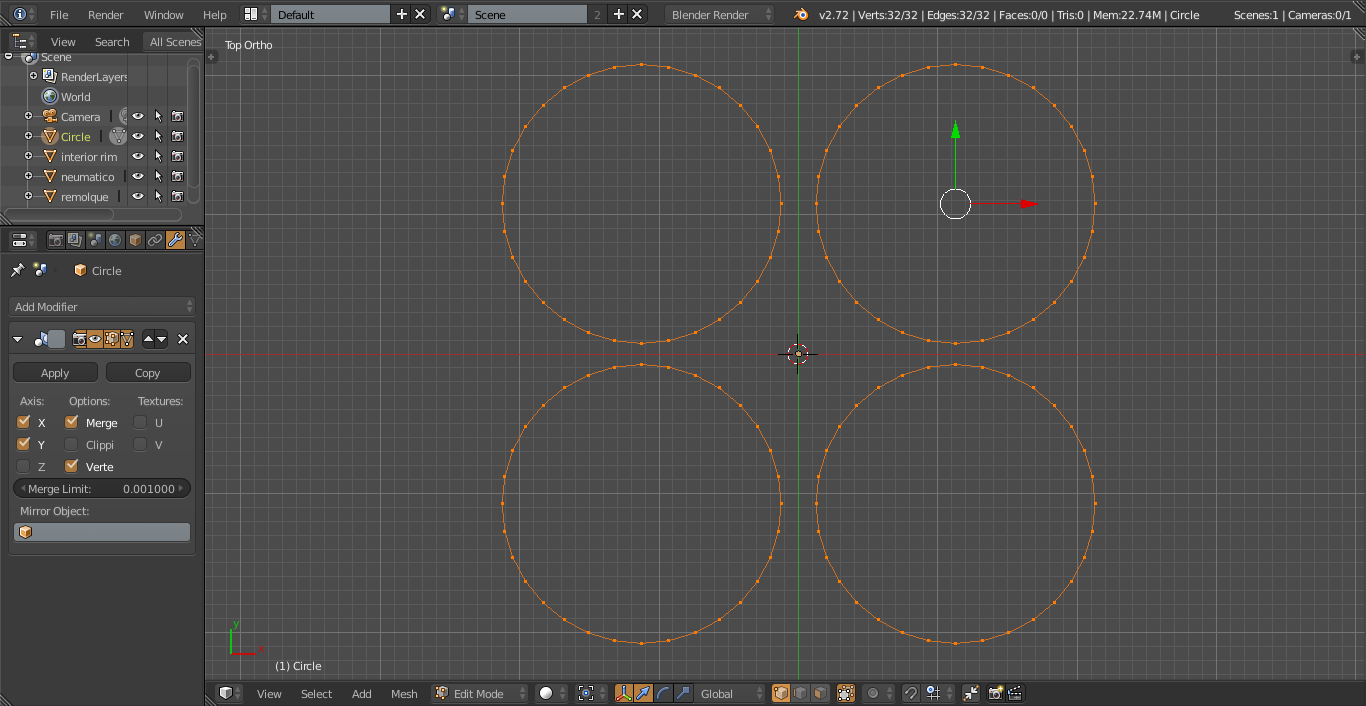Switch to edge select mode
The height and width of the screenshot is (706, 1366).
801,693
